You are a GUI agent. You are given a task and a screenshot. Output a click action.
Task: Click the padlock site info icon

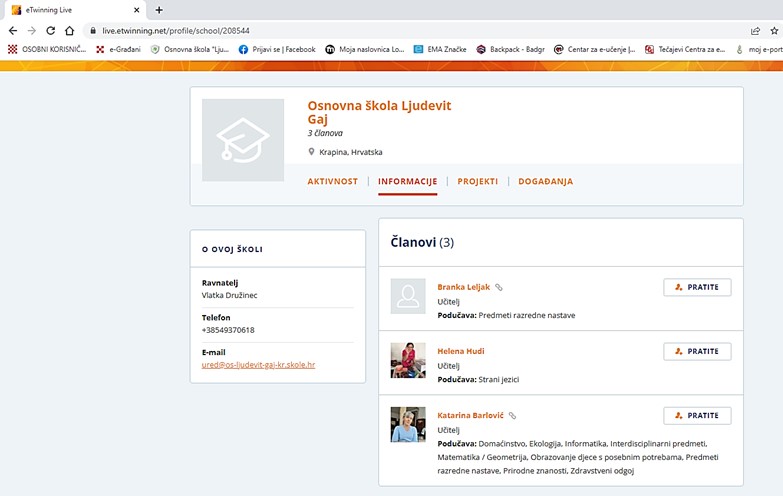(93, 30)
